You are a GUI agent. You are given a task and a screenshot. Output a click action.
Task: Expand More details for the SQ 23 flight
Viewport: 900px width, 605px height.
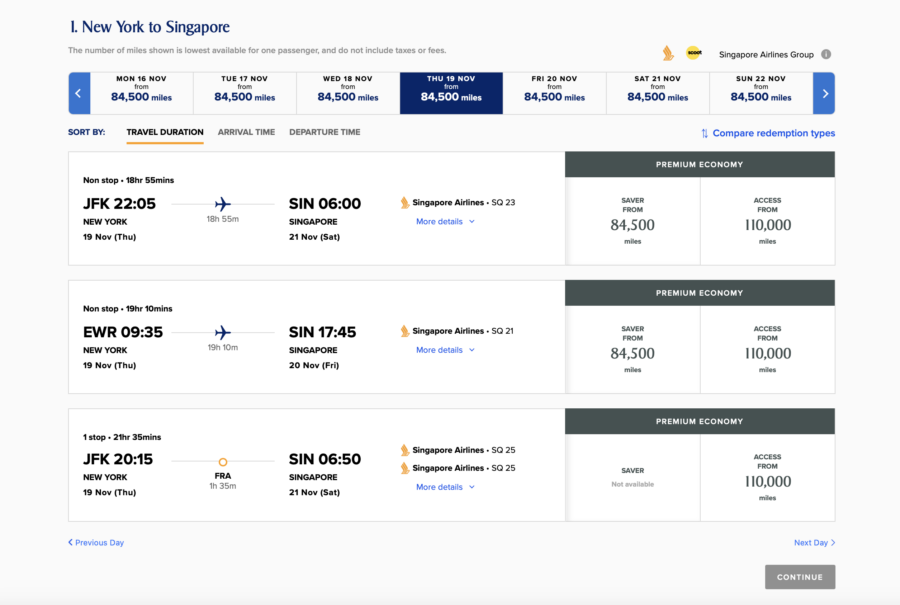pos(442,221)
